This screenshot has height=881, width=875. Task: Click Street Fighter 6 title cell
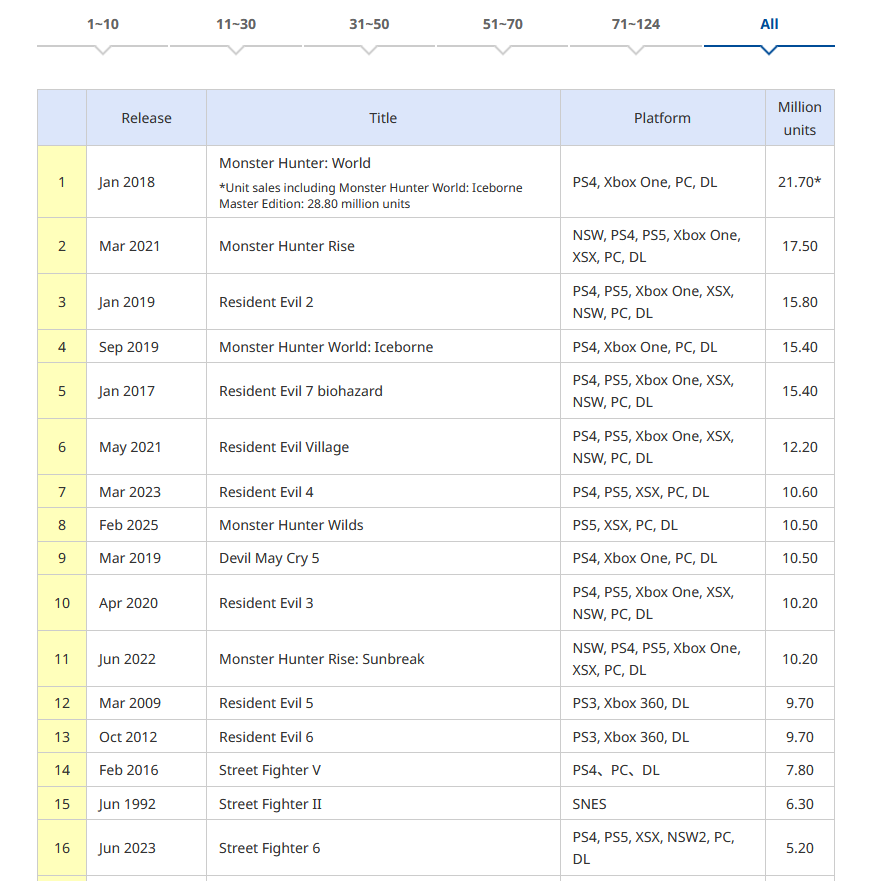(x=270, y=848)
